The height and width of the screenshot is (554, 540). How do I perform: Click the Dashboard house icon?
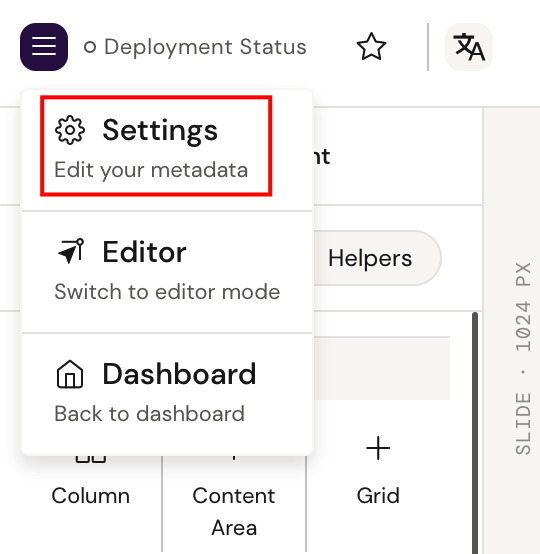(70, 374)
